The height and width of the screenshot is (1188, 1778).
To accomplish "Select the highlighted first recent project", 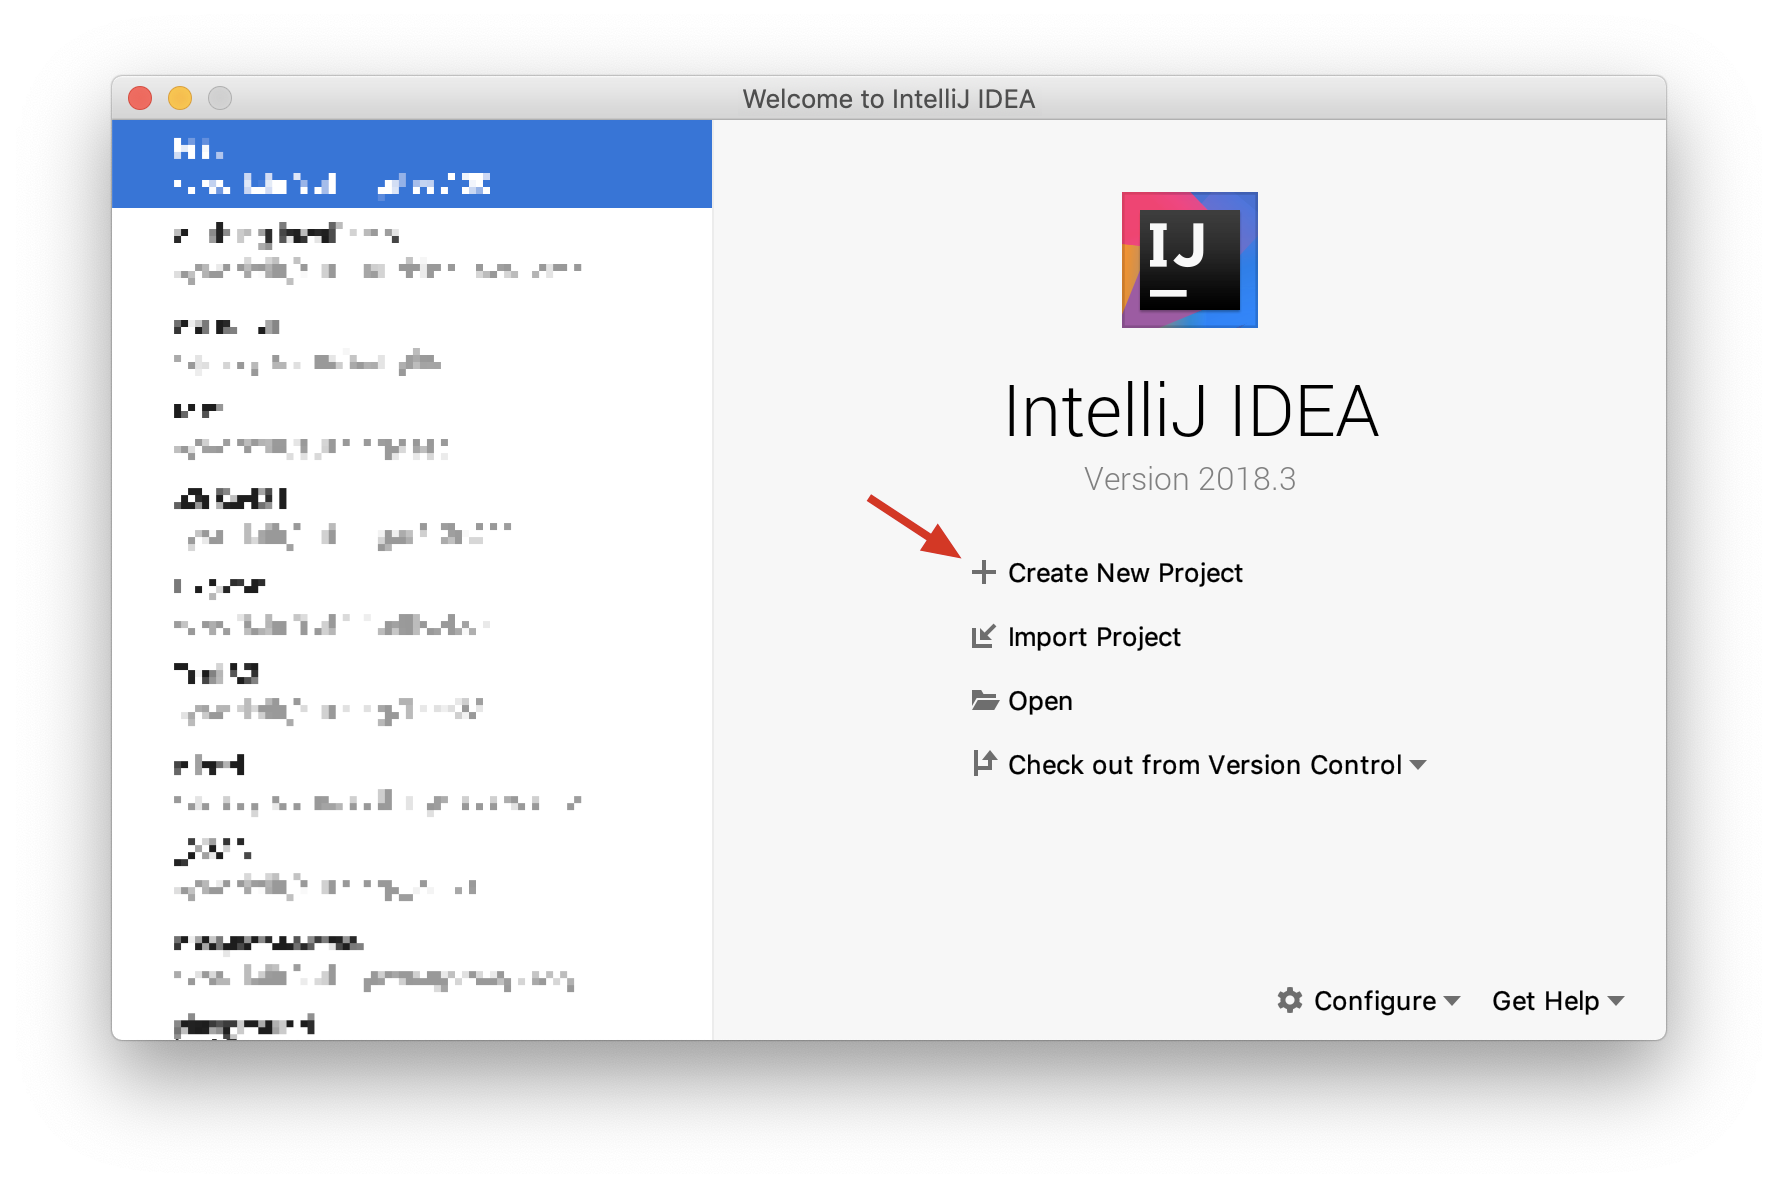I will (x=411, y=165).
